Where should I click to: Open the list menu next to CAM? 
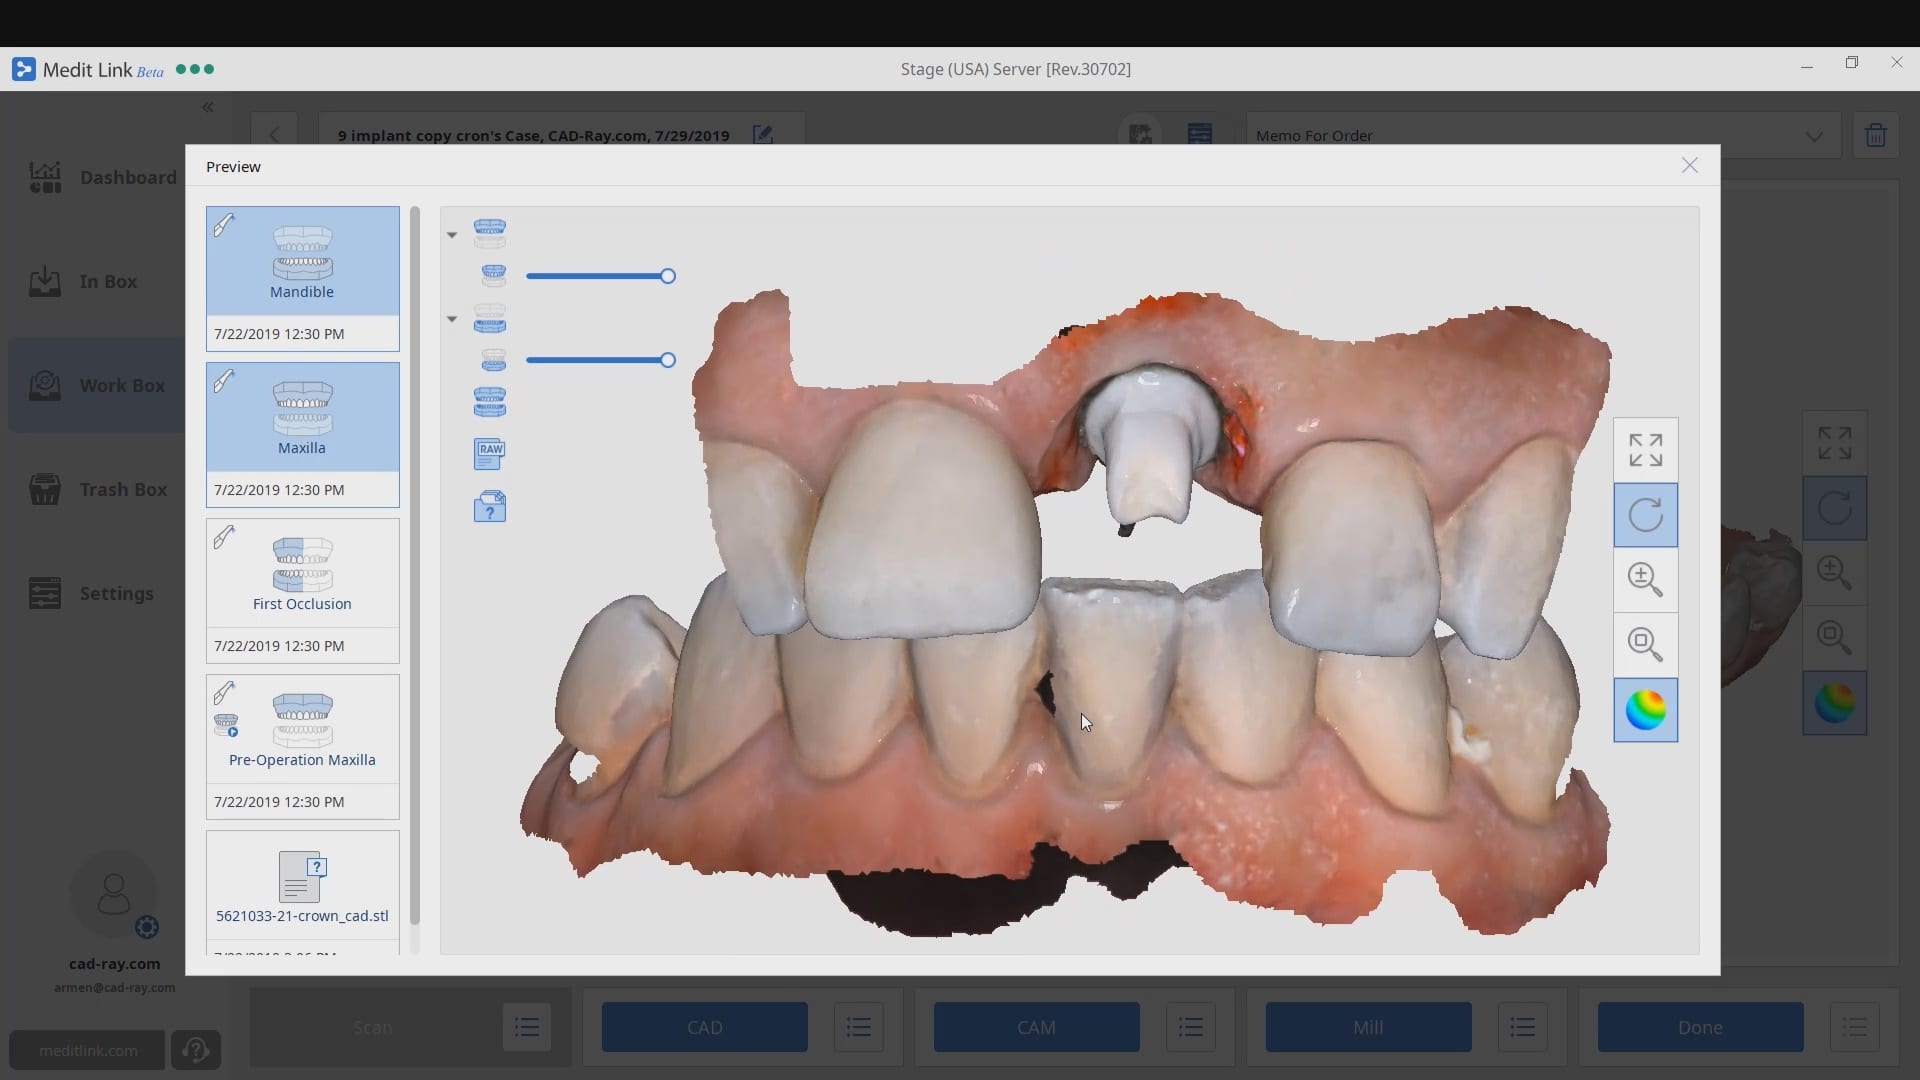tap(1190, 1027)
